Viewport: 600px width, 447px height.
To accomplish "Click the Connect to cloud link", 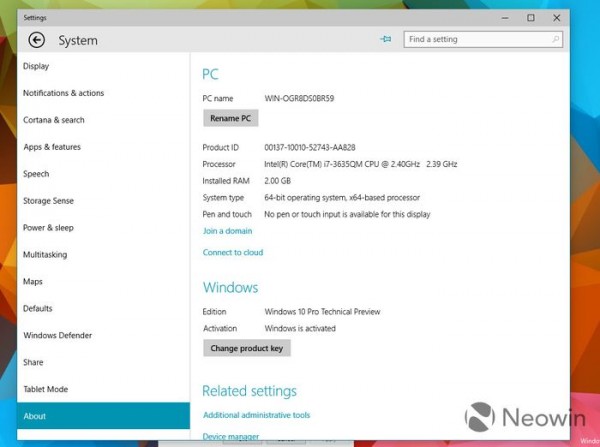I will pyautogui.click(x=233, y=253).
